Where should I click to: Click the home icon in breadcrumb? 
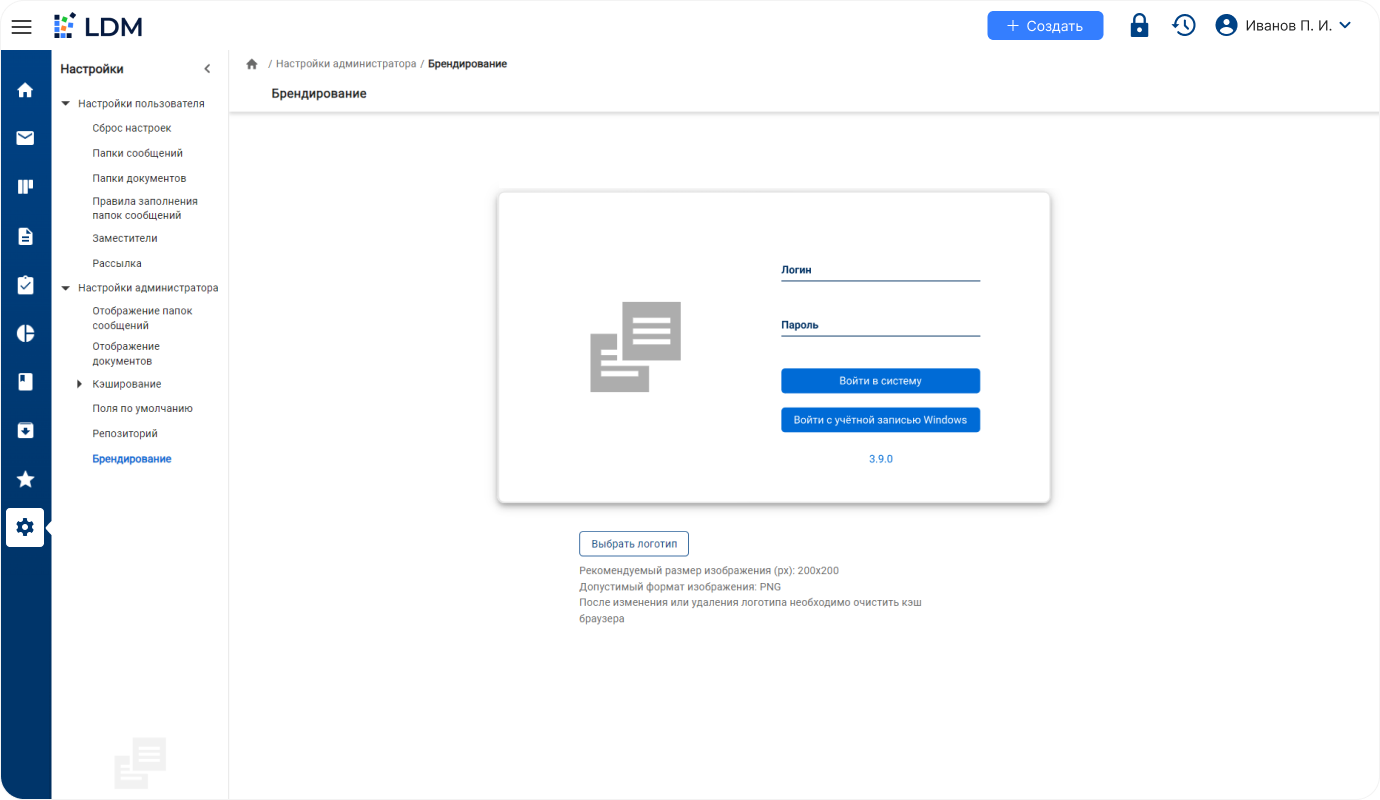[252, 64]
